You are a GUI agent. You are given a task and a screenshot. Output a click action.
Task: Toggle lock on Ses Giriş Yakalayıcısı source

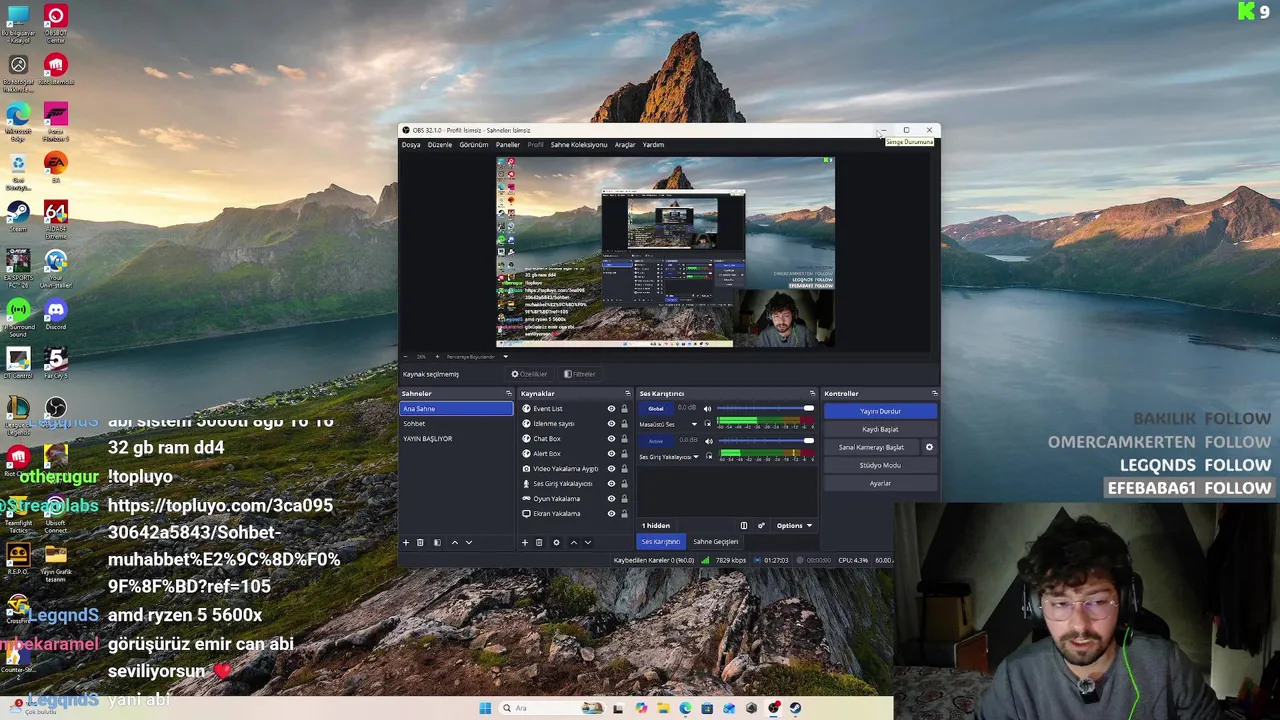coord(624,484)
